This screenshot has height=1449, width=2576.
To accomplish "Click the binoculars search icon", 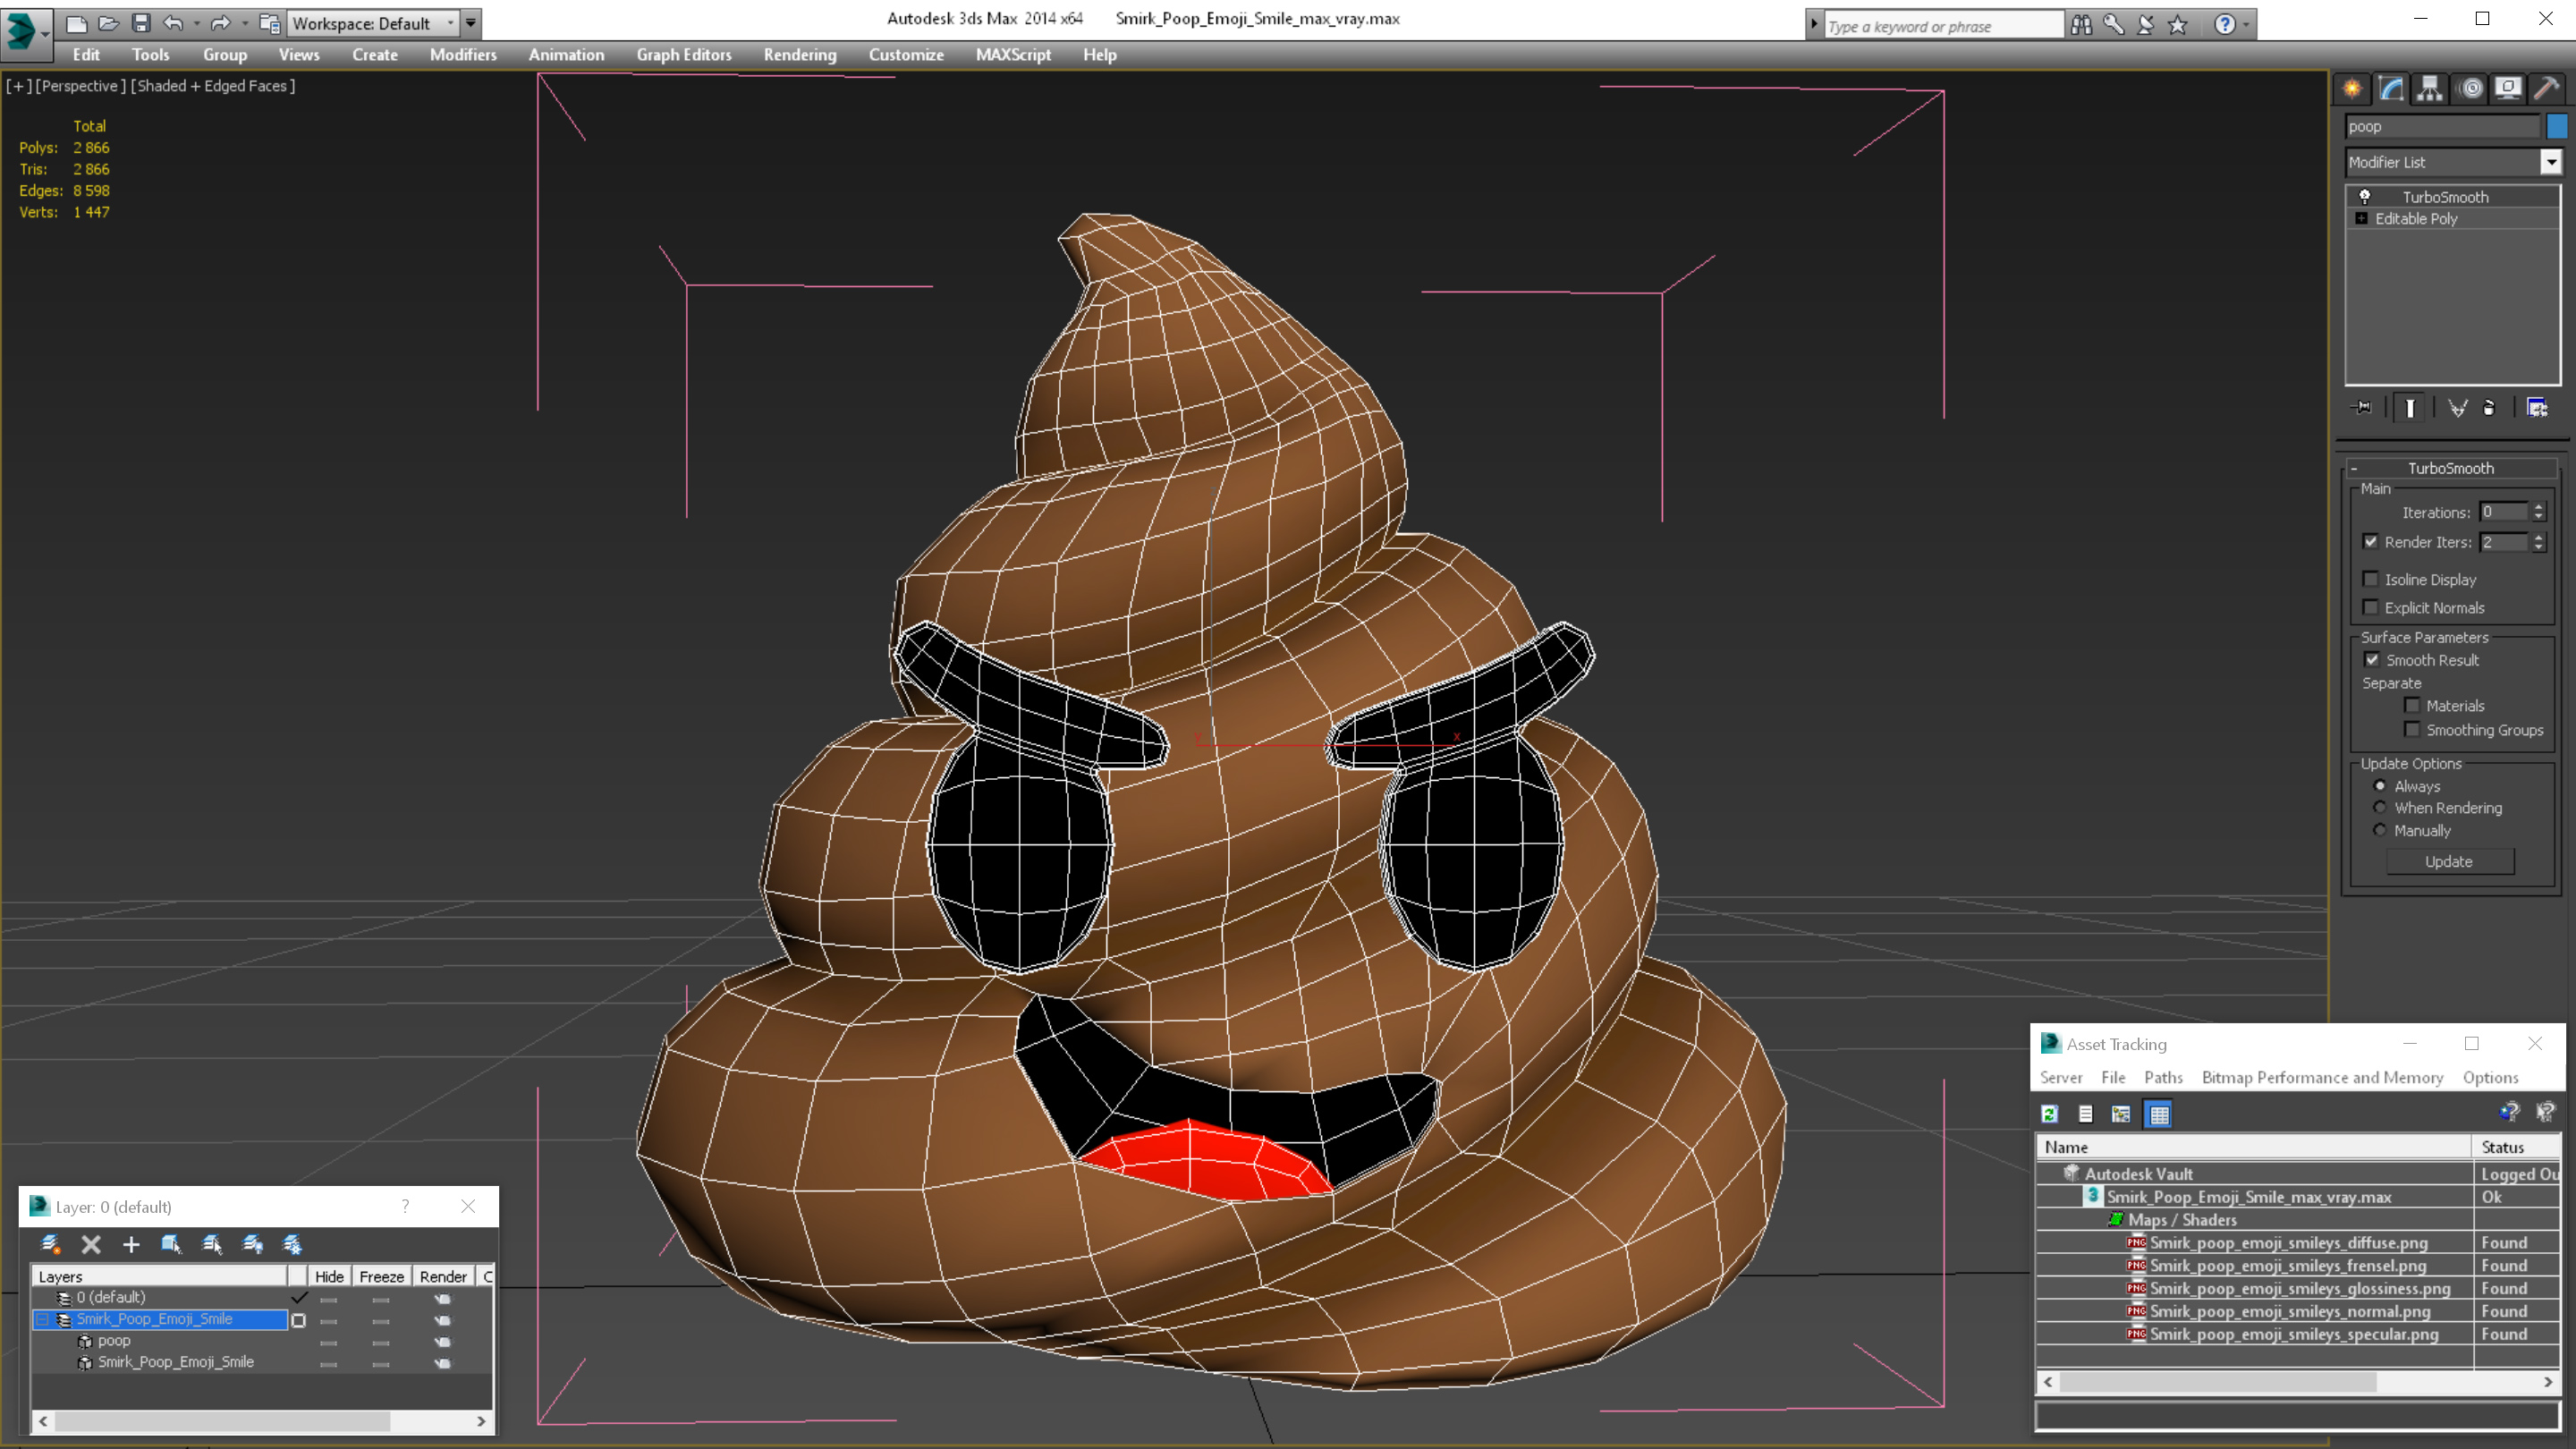I will 2082,25.
